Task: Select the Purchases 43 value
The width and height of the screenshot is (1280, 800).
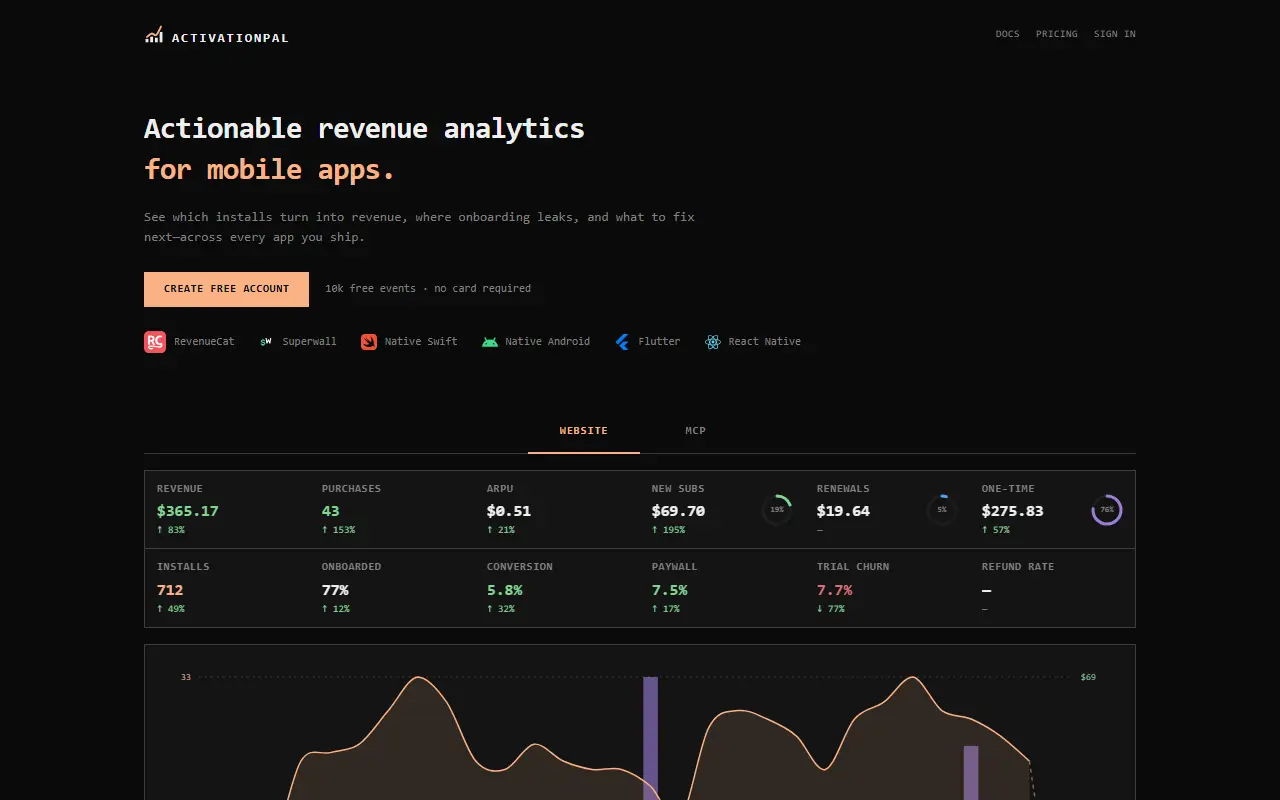Action: coord(331,511)
